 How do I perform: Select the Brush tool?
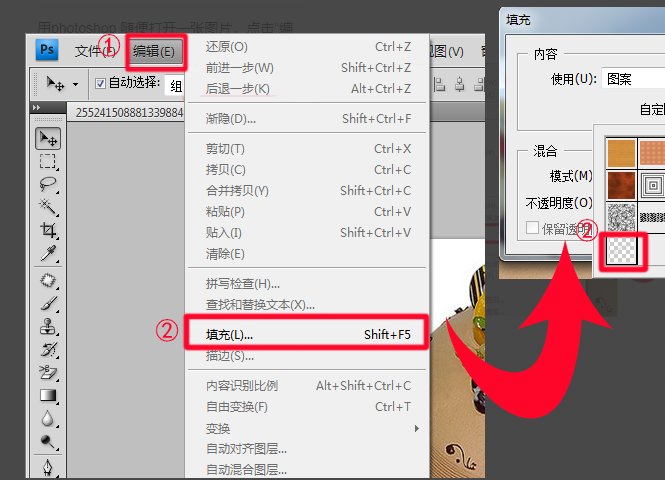coord(48,304)
